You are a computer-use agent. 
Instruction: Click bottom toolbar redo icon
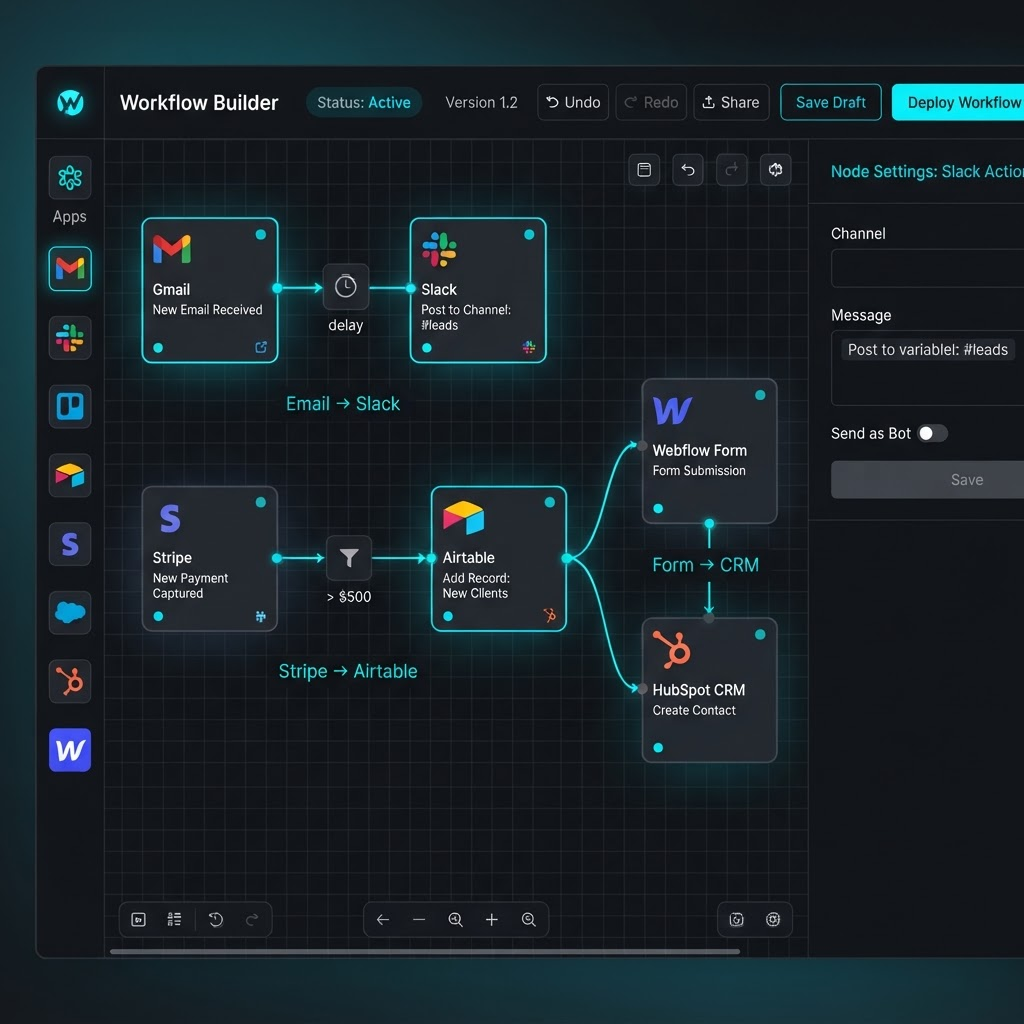click(x=251, y=920)
